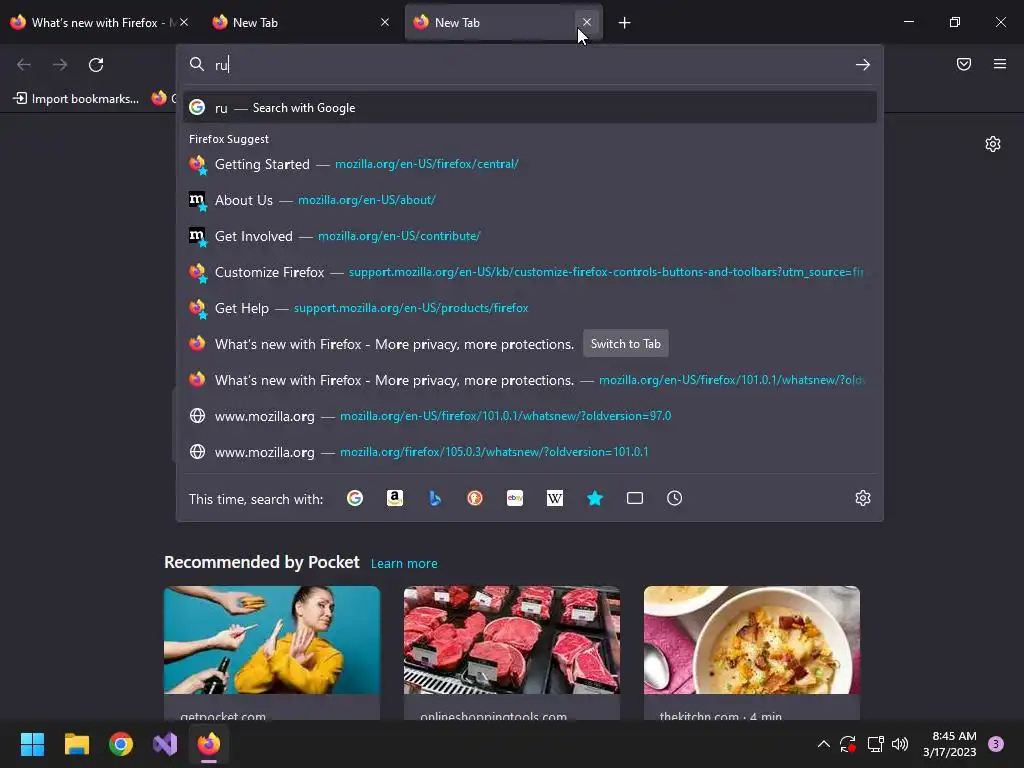Choose Get Help suggestion
The image size is (1024, 768).
530,308
